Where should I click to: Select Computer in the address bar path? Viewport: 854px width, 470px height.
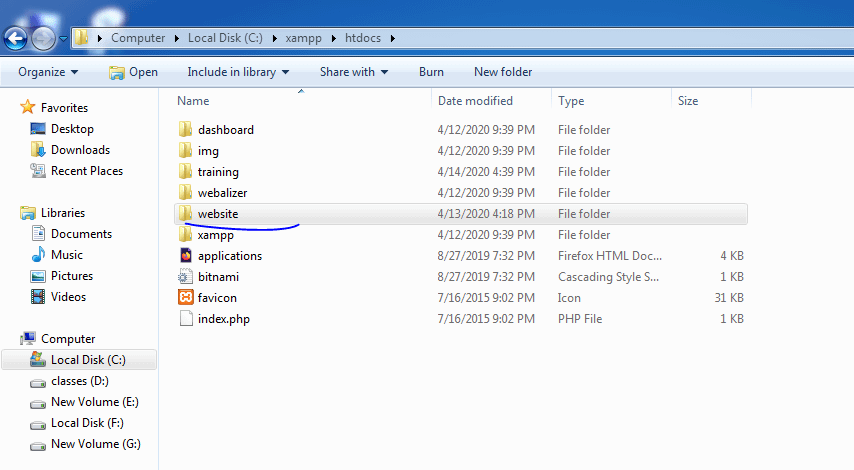pyautogui.click(x=138, y=38)
